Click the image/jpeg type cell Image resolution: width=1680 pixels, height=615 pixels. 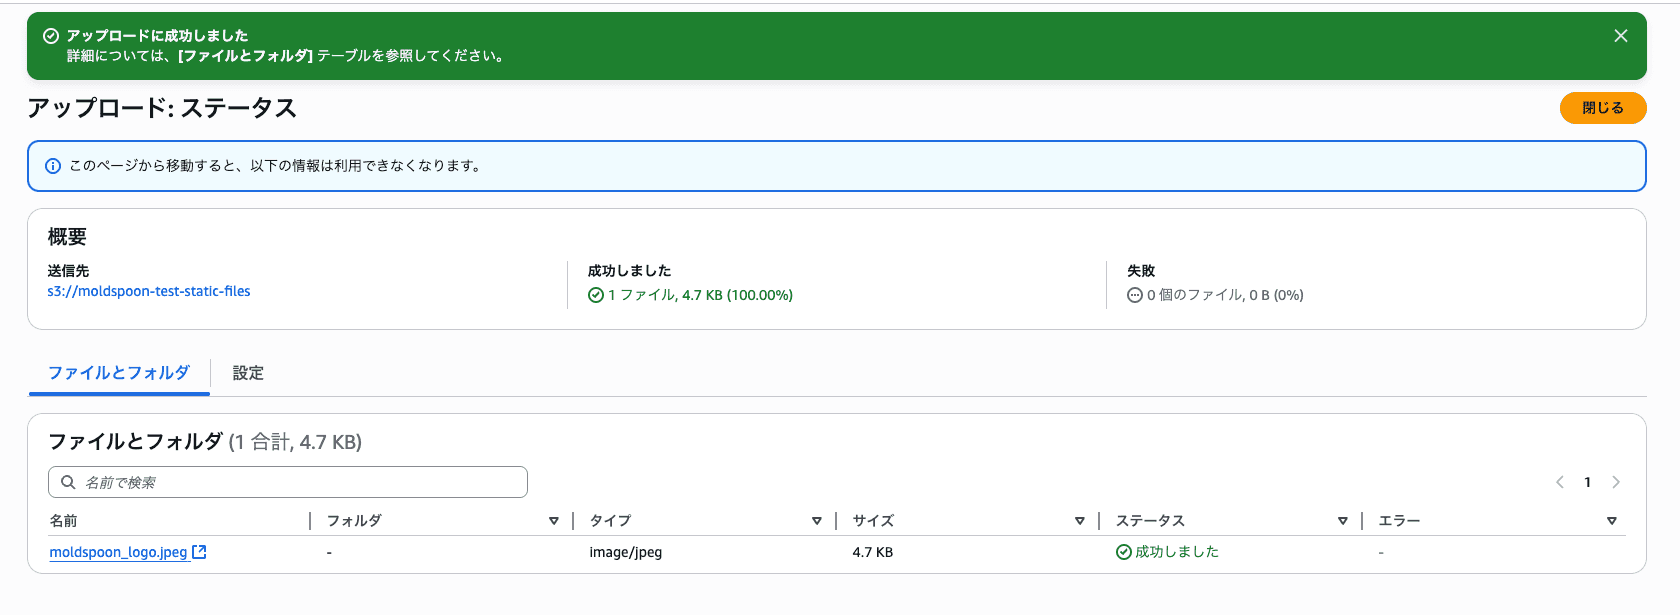point(626,552)
